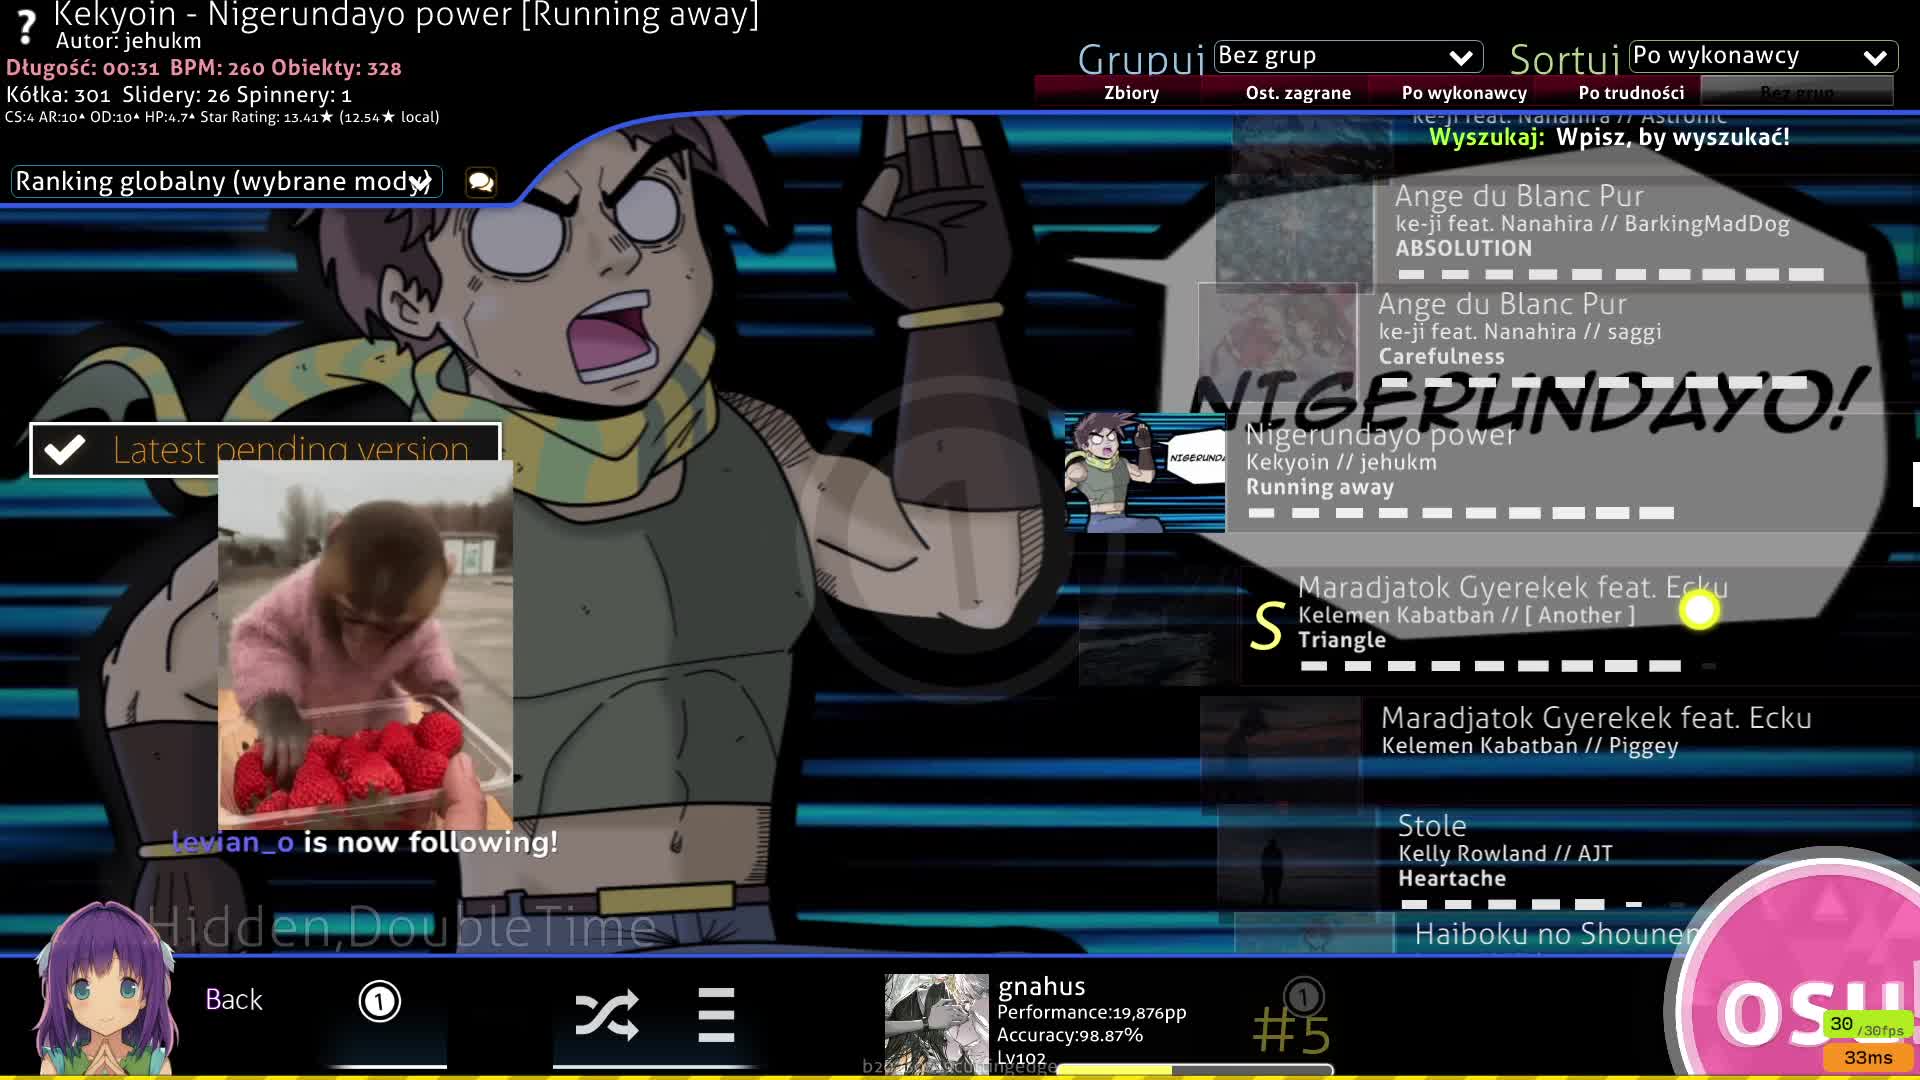Open the mods selection circle icon

pos(380,1001)
